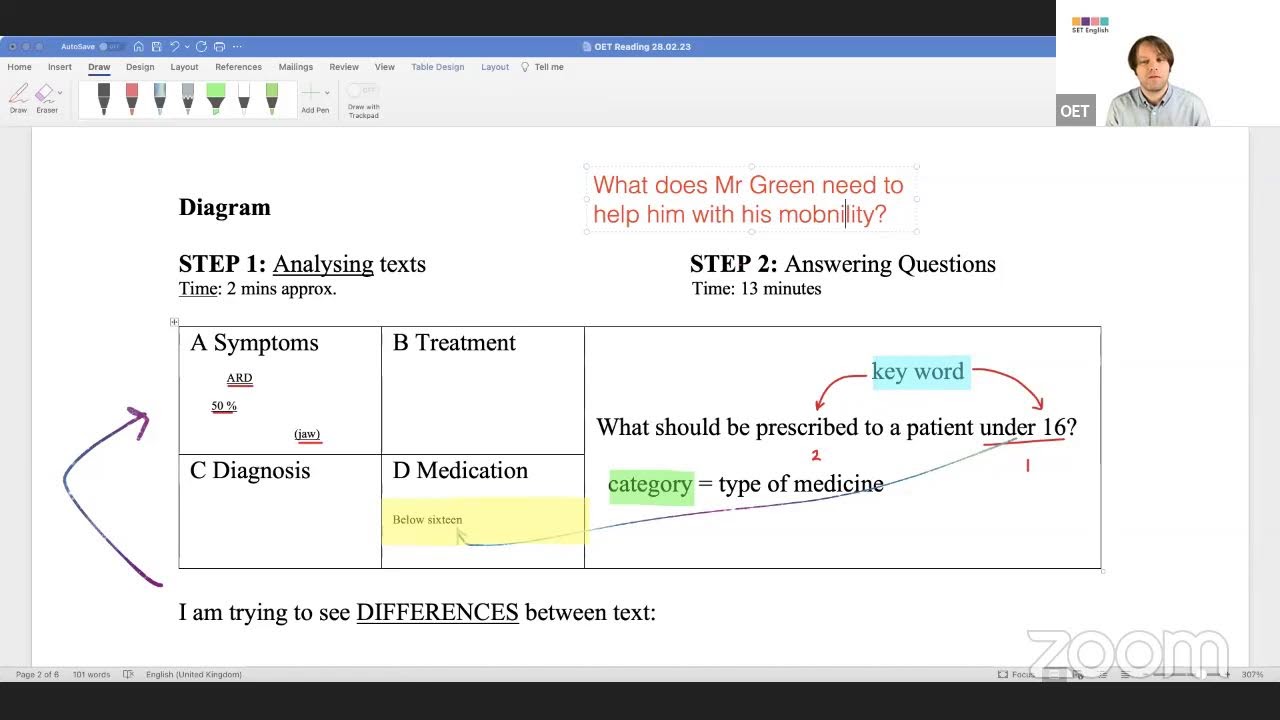
Task: Click the Redo icon in title bar
Action: (x=201, y=47)
